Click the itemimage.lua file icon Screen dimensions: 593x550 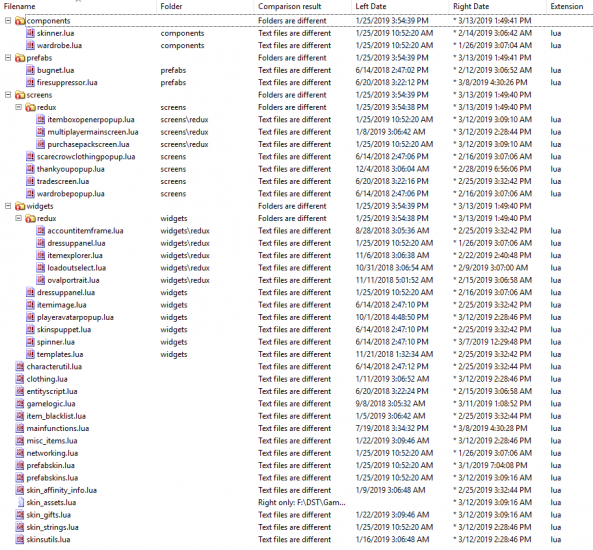coord(30,305)
